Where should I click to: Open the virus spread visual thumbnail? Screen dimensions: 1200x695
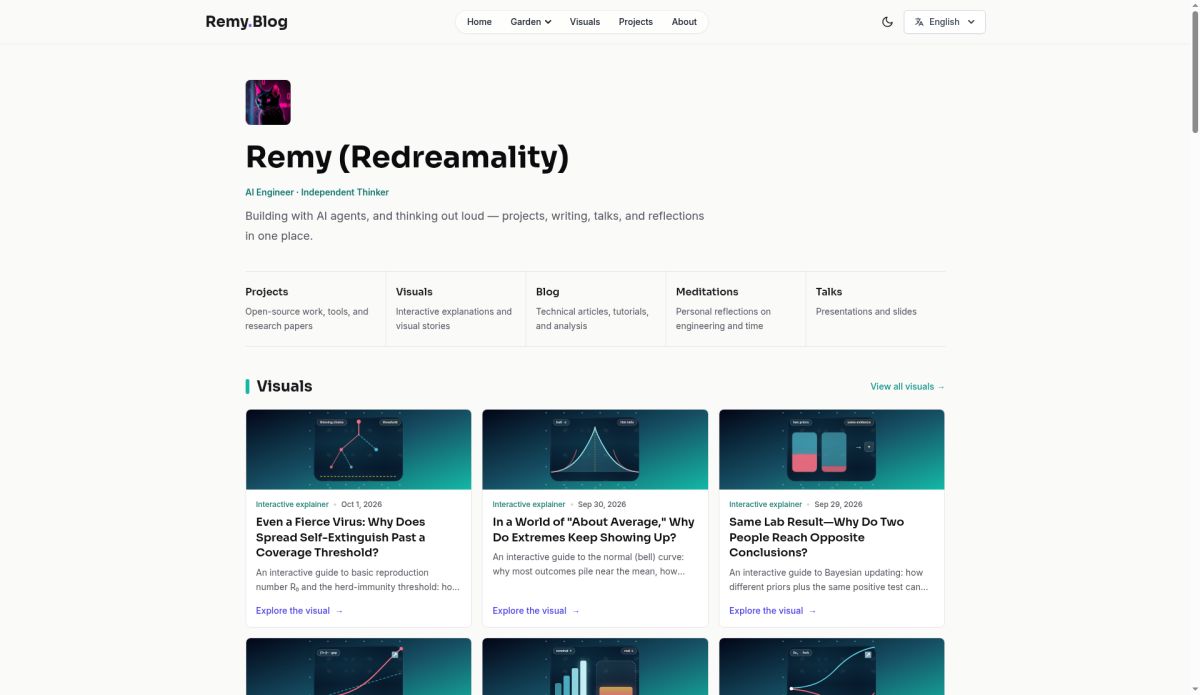[x=358, y=449]
